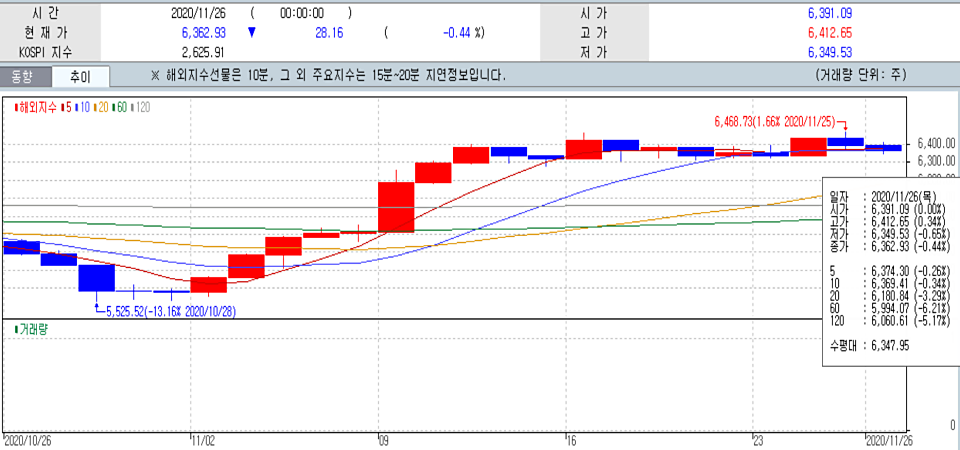Click the 23 date axis label
This screenshot has height=450, width=960.
(x=759, y=440)
